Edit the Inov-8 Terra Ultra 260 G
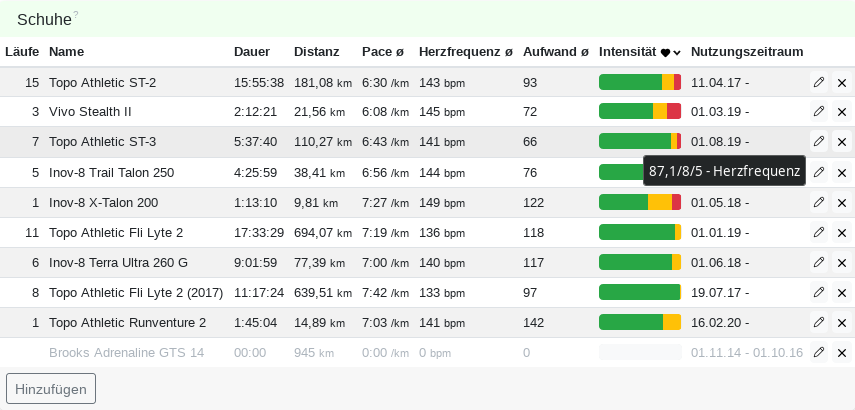Screen dimensions: 855x410 (818, 262)
